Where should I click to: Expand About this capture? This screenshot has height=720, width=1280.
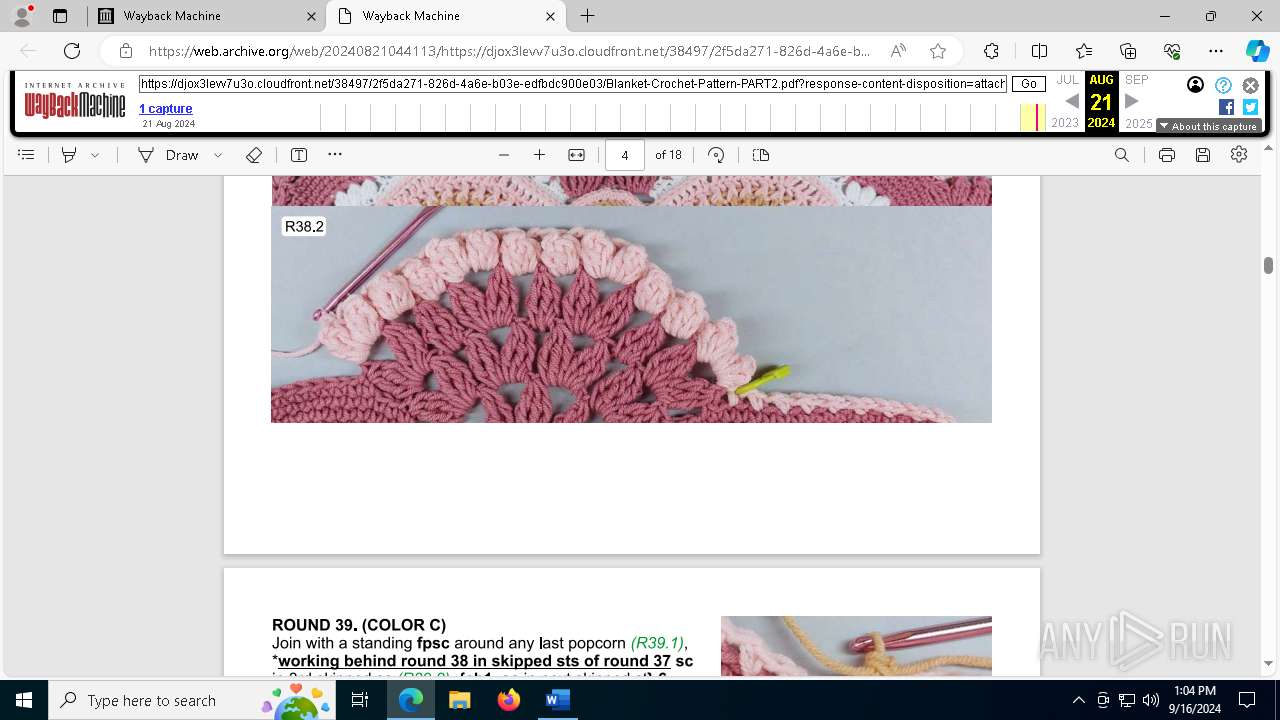(1208, 126)
